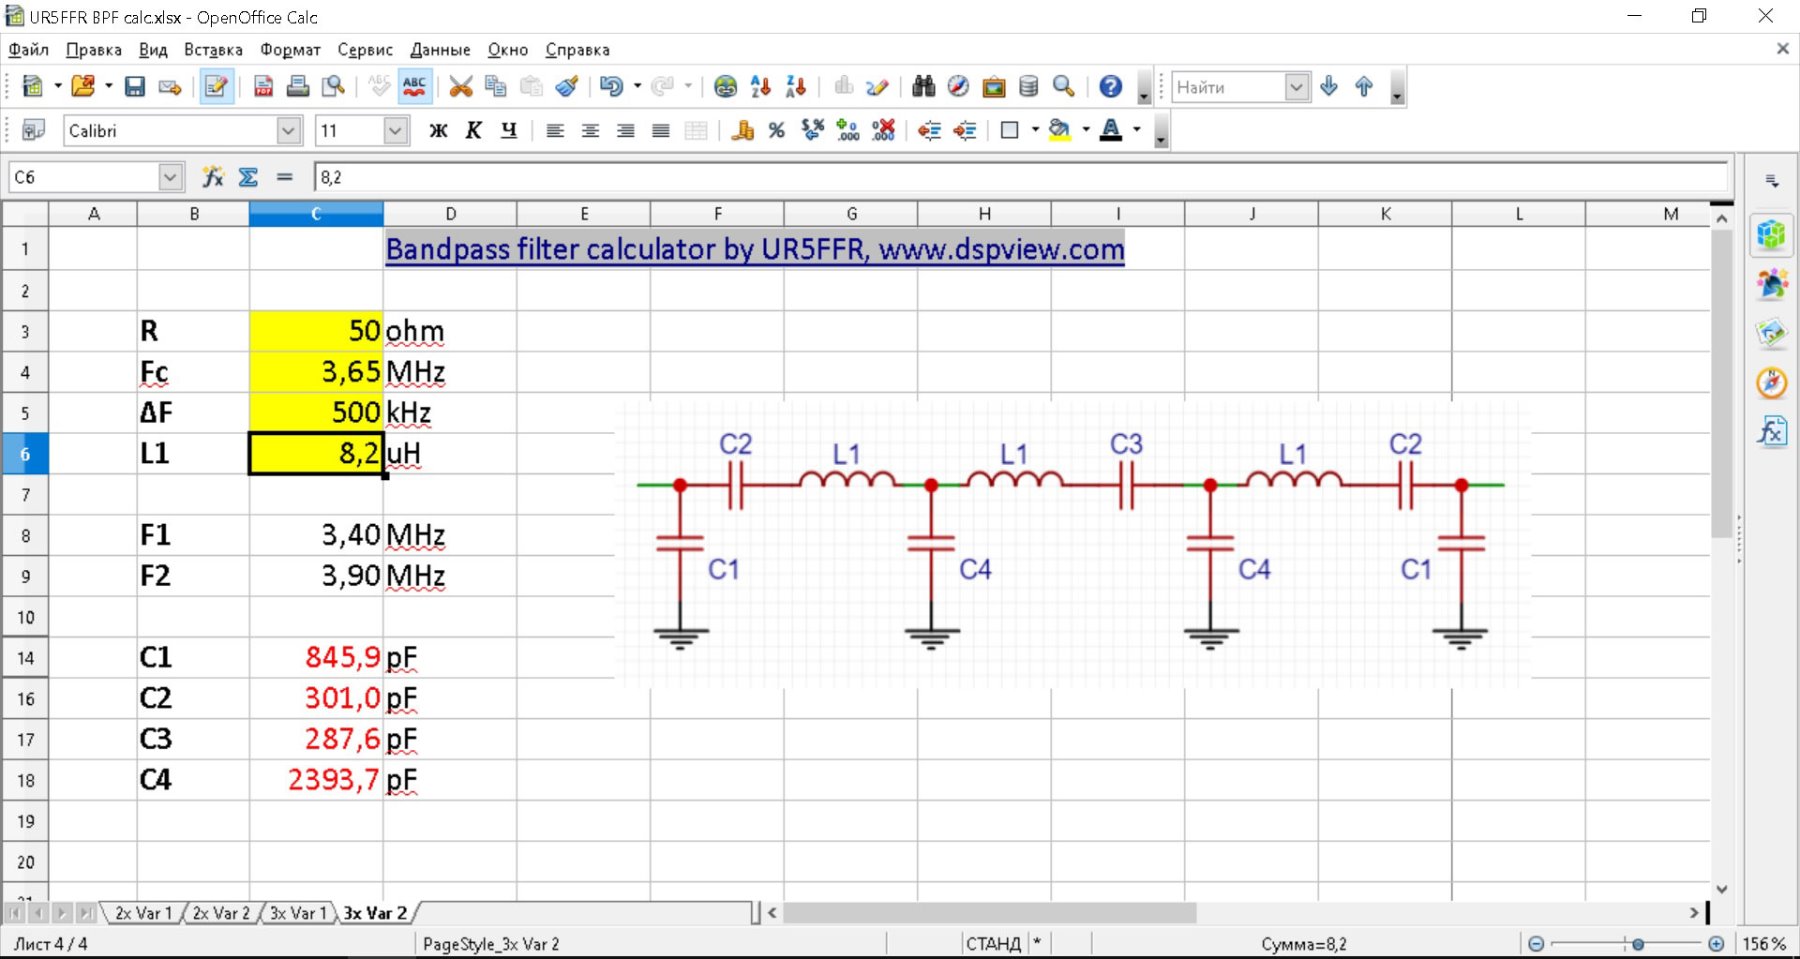This screenshot has height=959, width=1800.
Task: Click the Cut scissors icon
Action: pos(460,87)
